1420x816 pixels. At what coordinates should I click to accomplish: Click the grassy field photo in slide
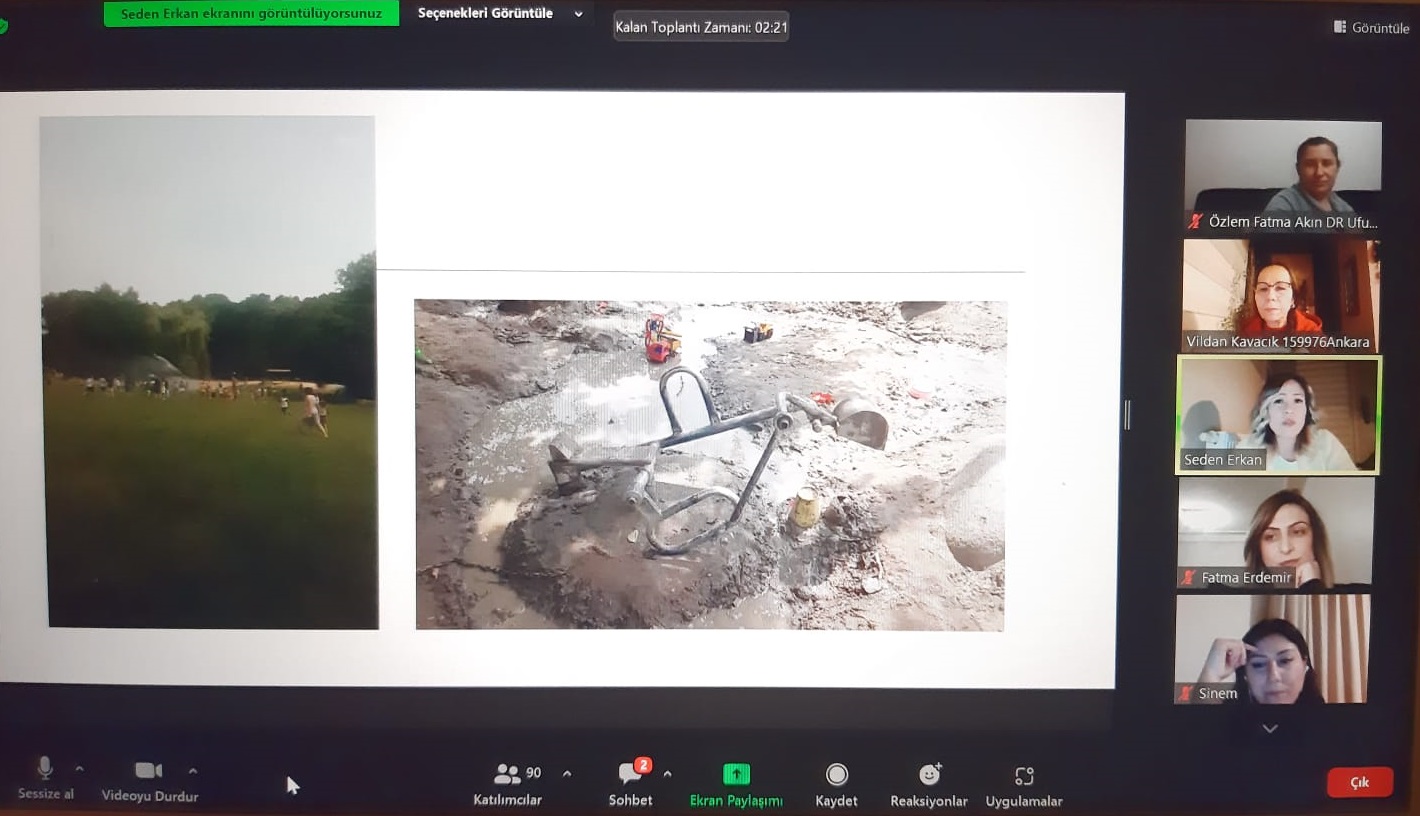click(x=210, y=372)
